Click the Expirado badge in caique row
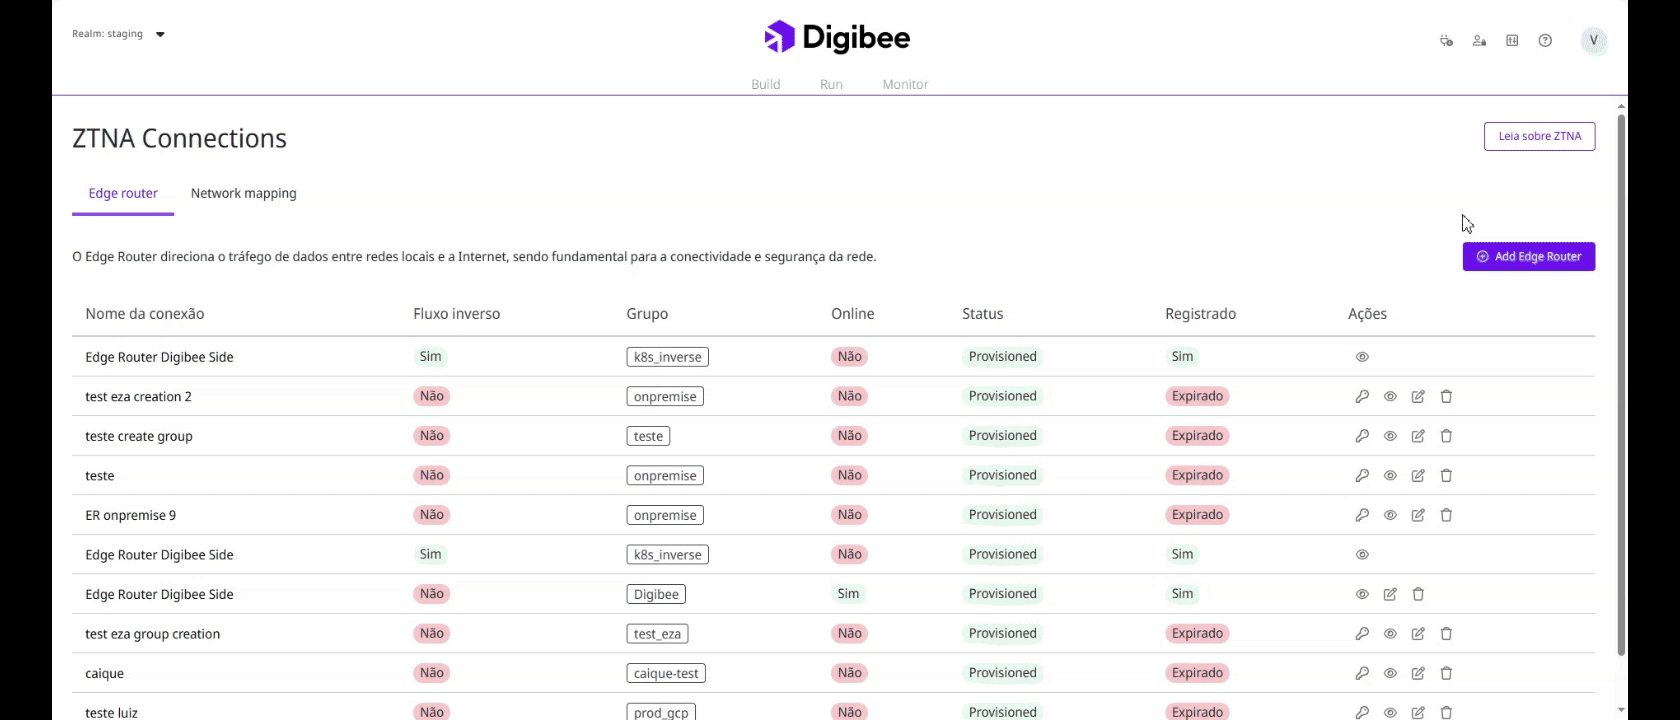The width and height of the screenshot is (1680, 720). pos(1197,673)
